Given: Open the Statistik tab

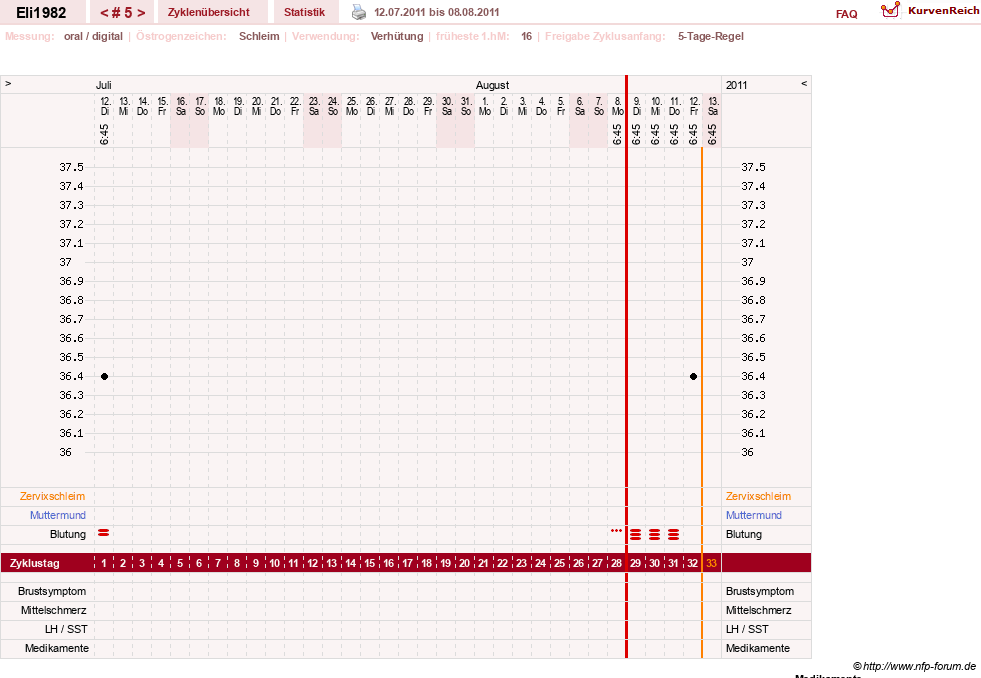Looking at the screenshot, I should pos(304,13).
